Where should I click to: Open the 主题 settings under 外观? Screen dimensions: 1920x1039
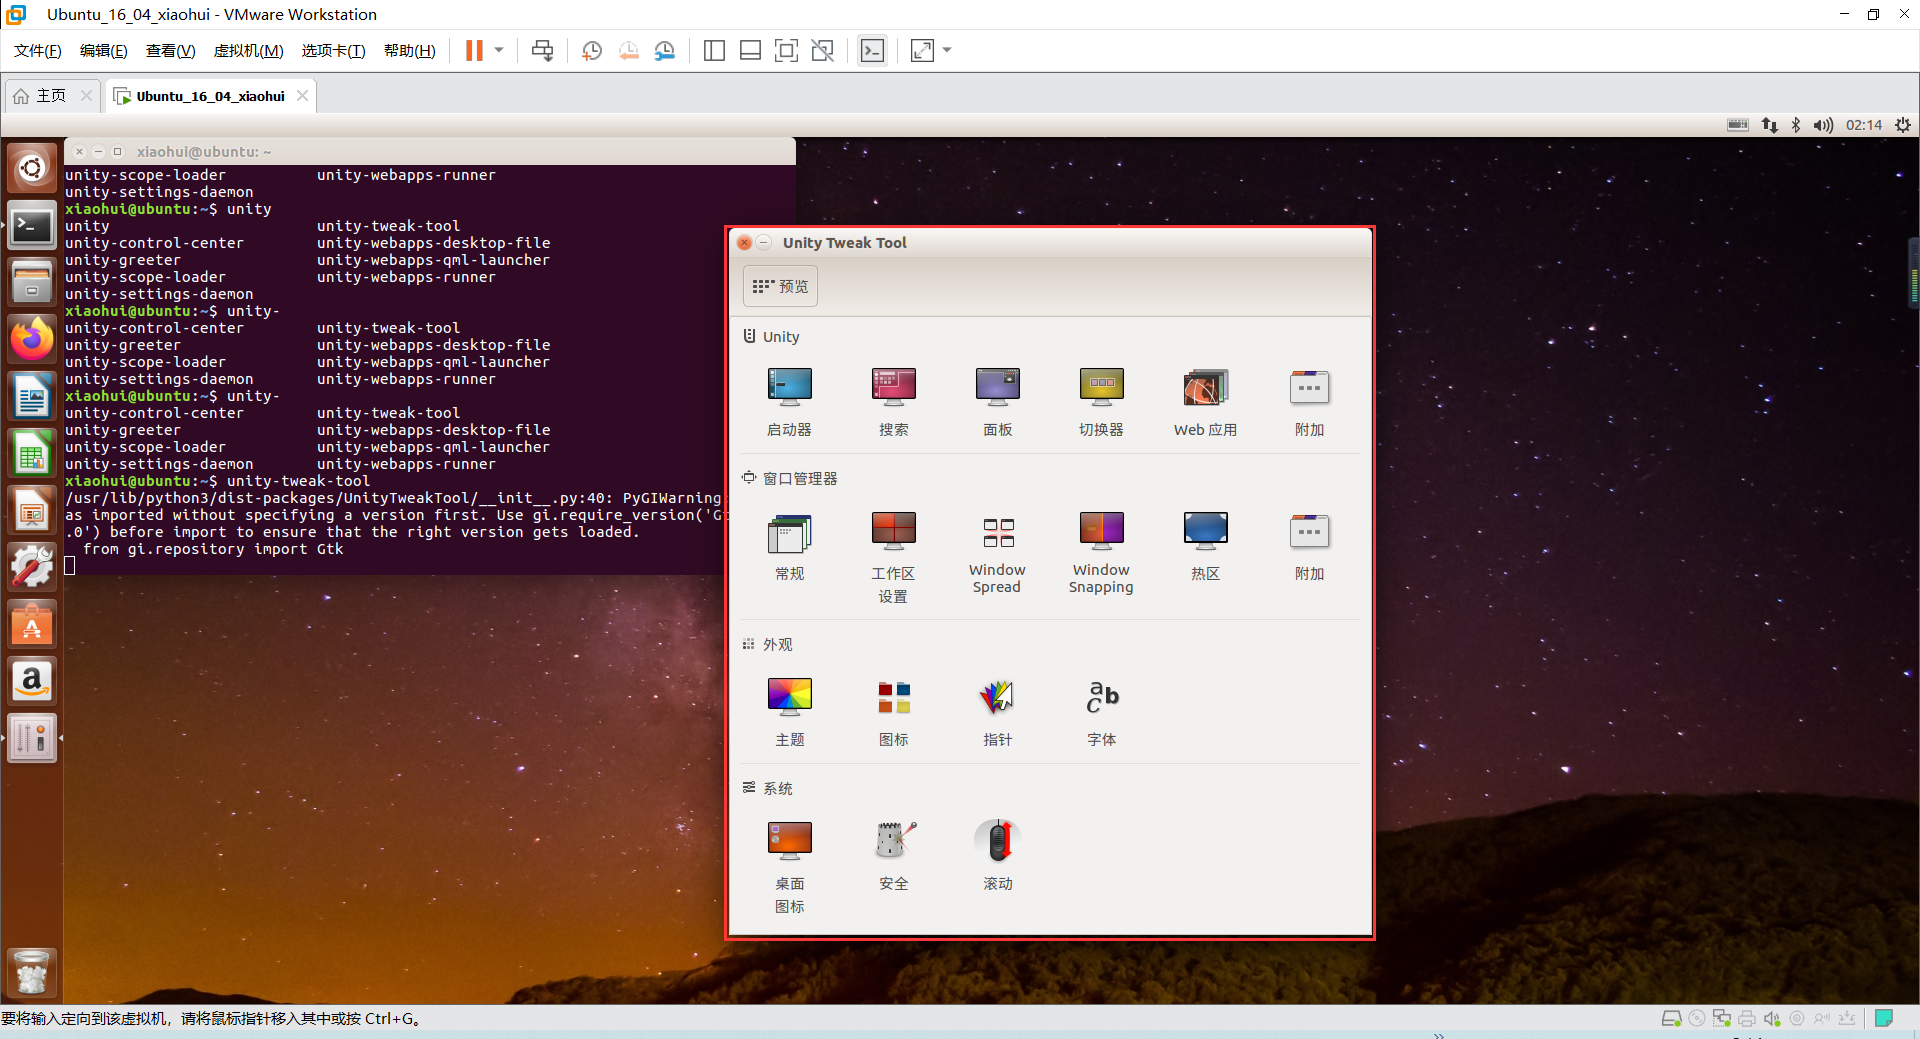(789, 710)
